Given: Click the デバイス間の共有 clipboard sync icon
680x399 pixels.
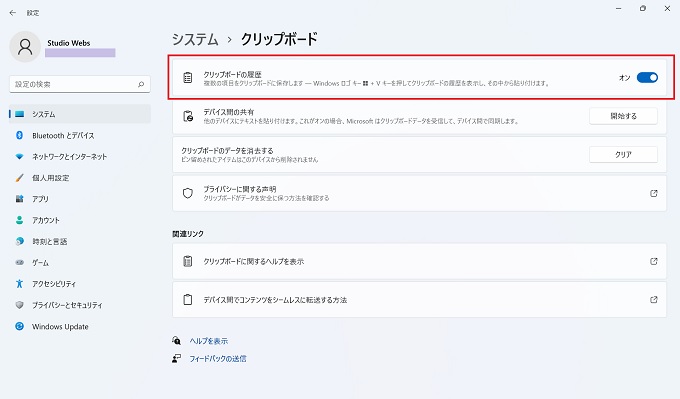Looking at the screenshot, I should pos(188,116).
